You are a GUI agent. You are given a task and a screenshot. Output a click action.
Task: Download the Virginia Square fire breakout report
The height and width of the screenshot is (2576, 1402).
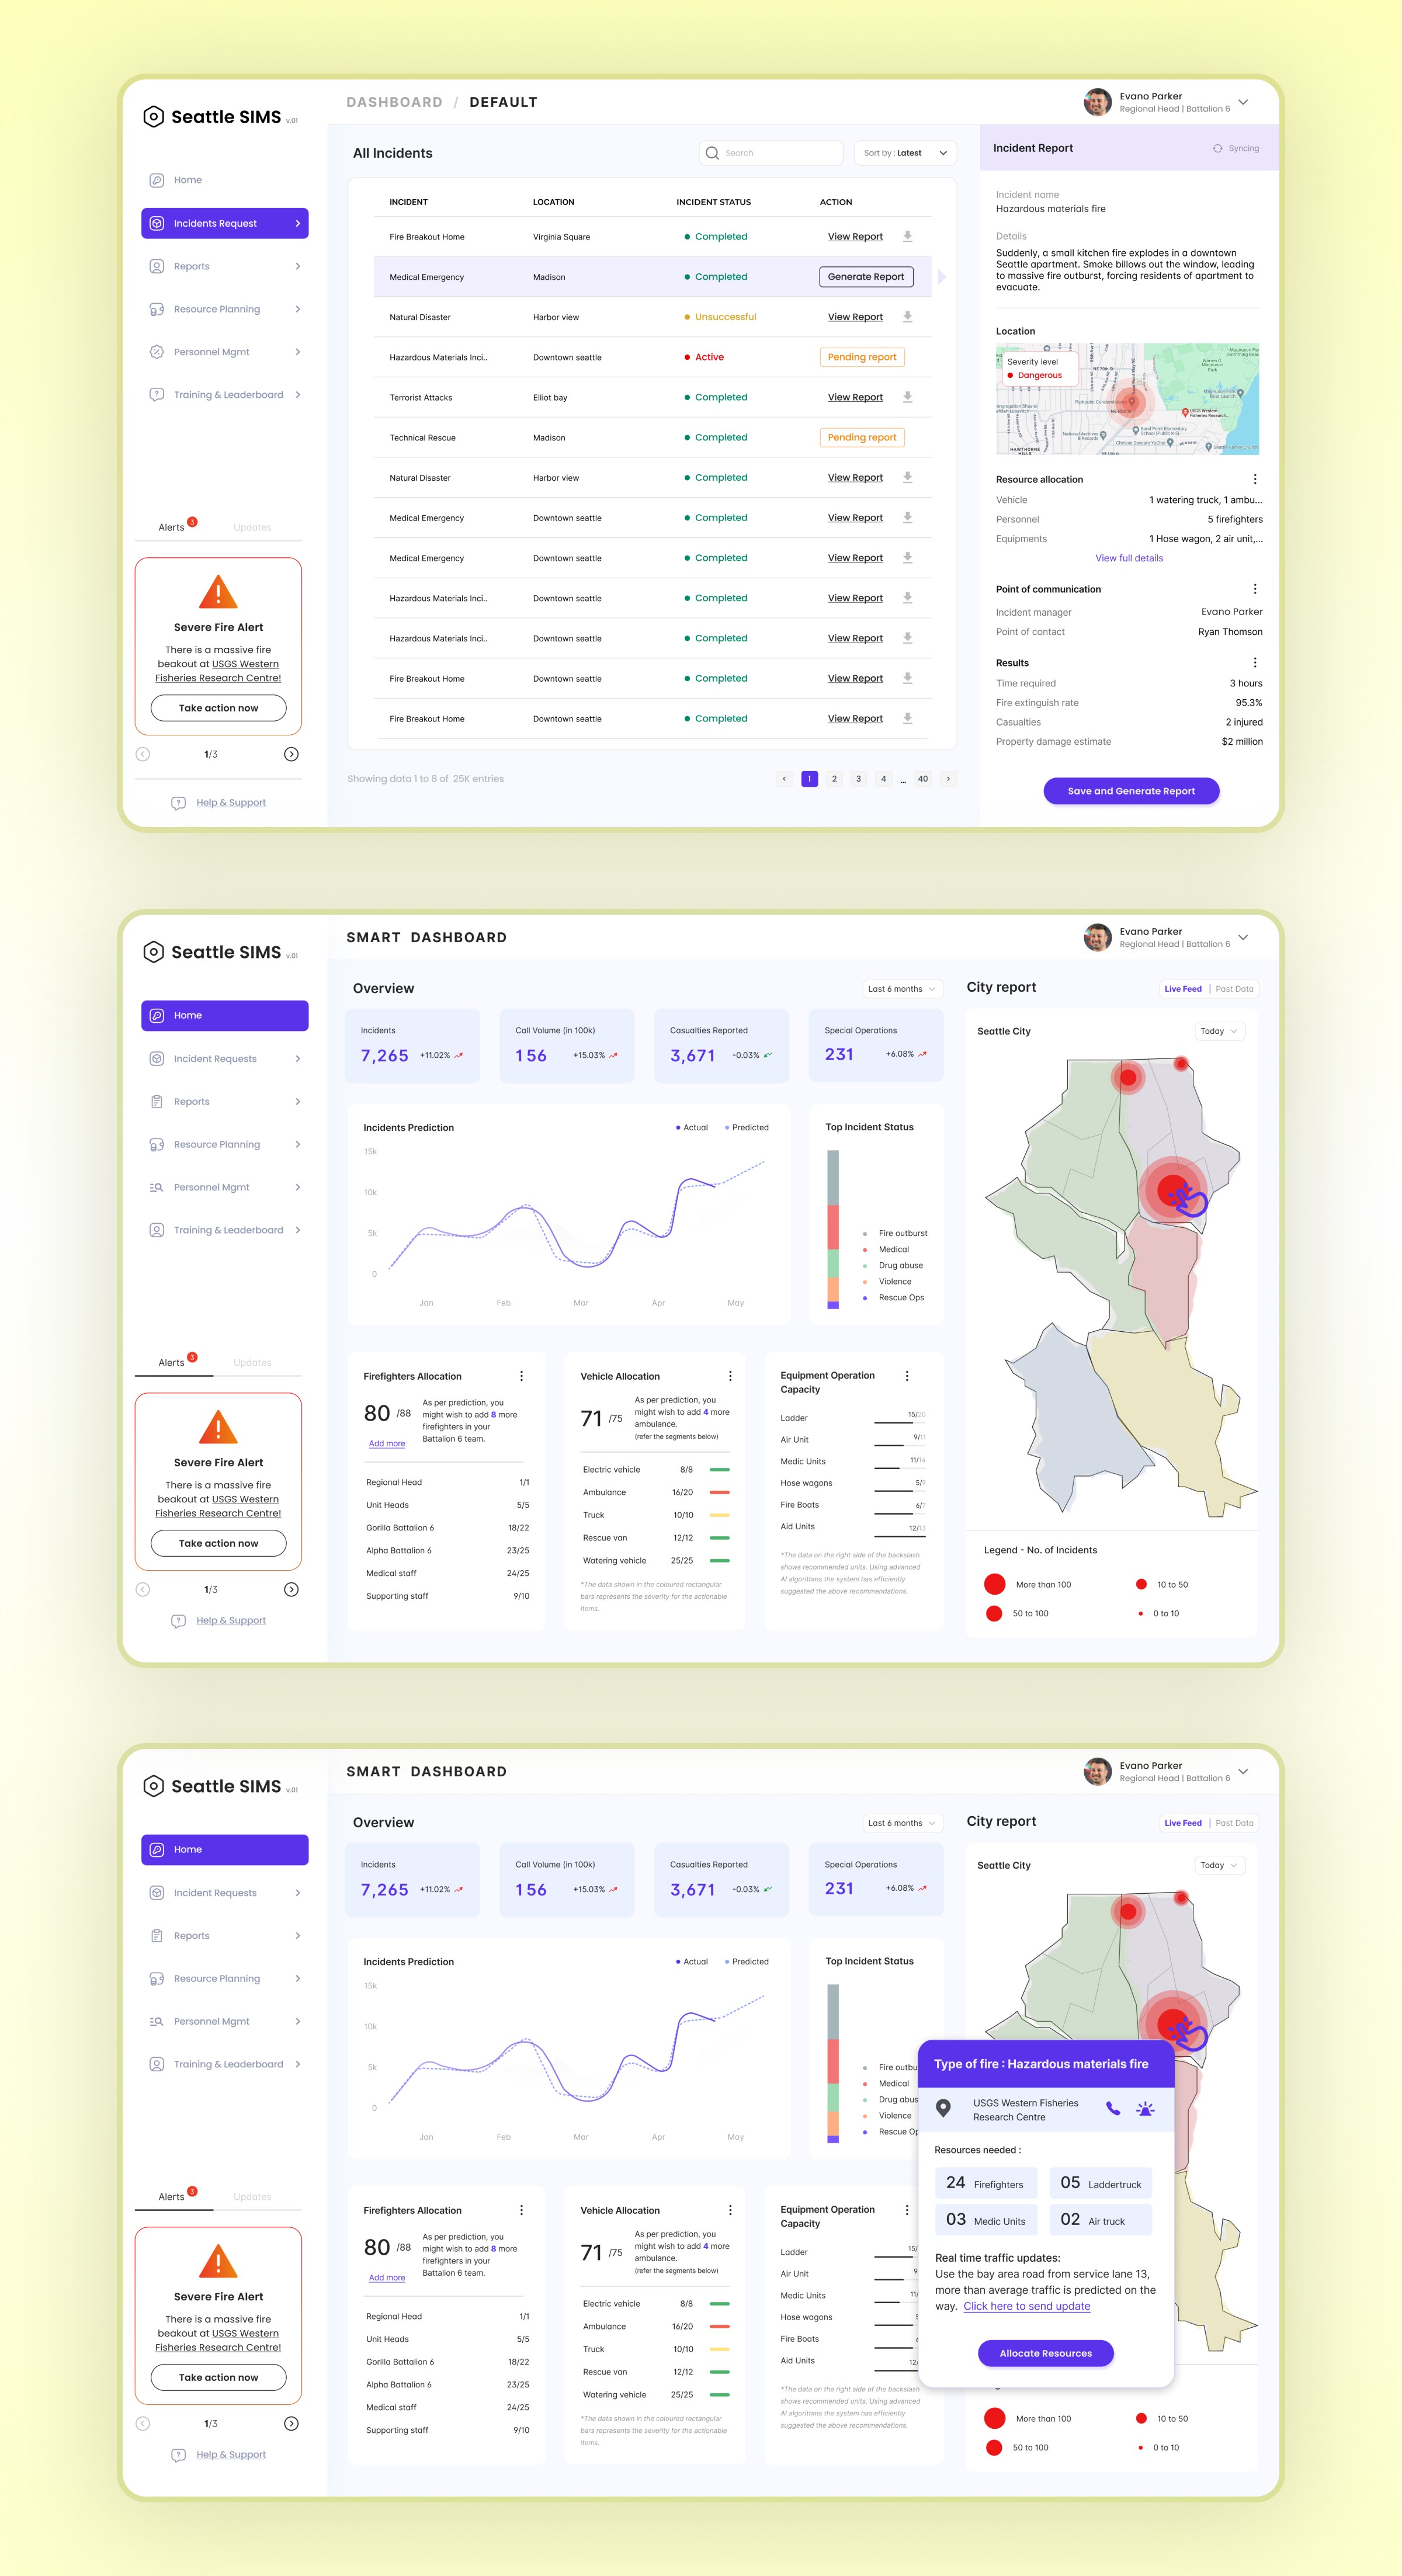[907, 236]
